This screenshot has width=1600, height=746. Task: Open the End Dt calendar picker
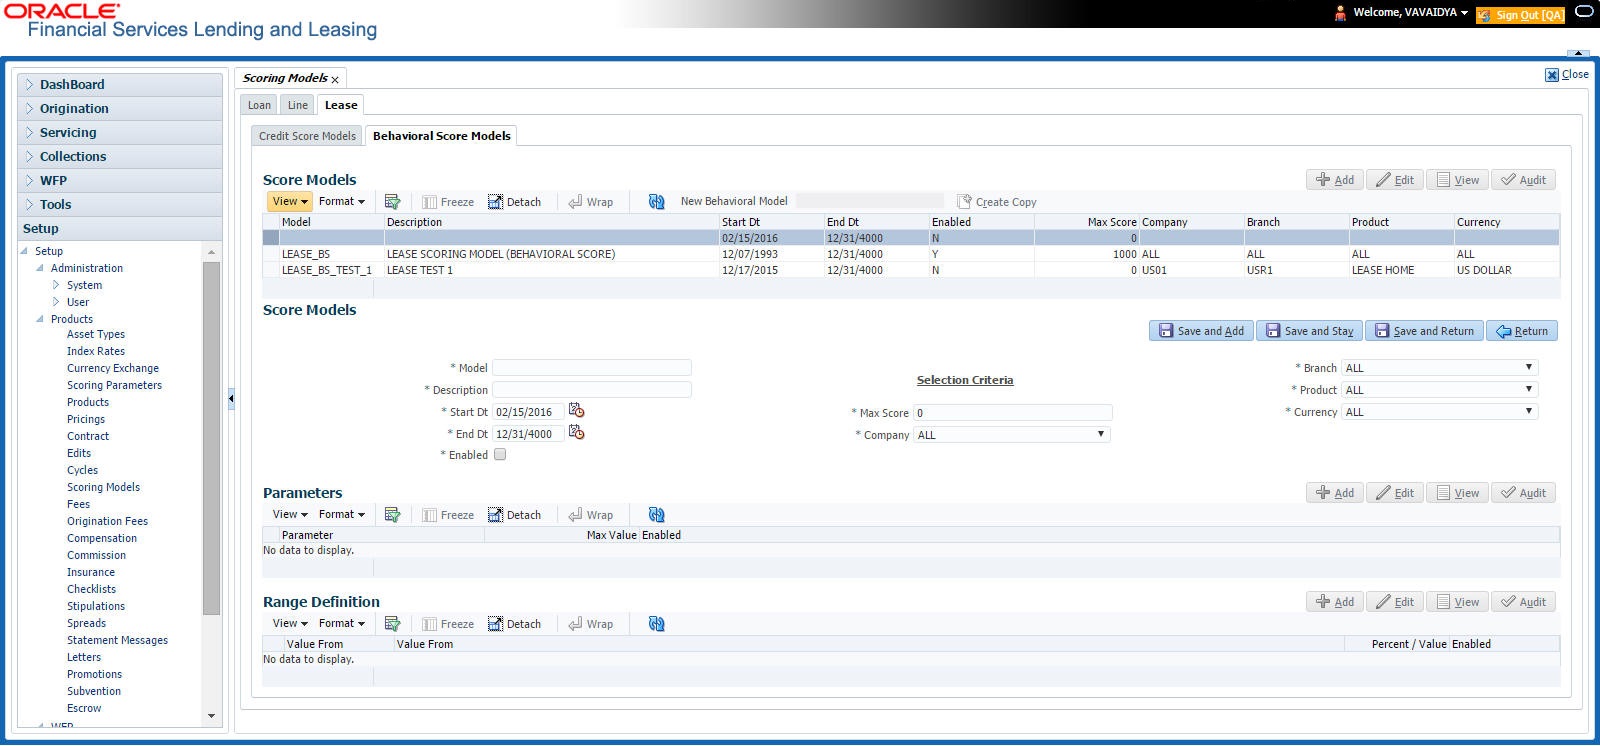[x=576, y=433]
